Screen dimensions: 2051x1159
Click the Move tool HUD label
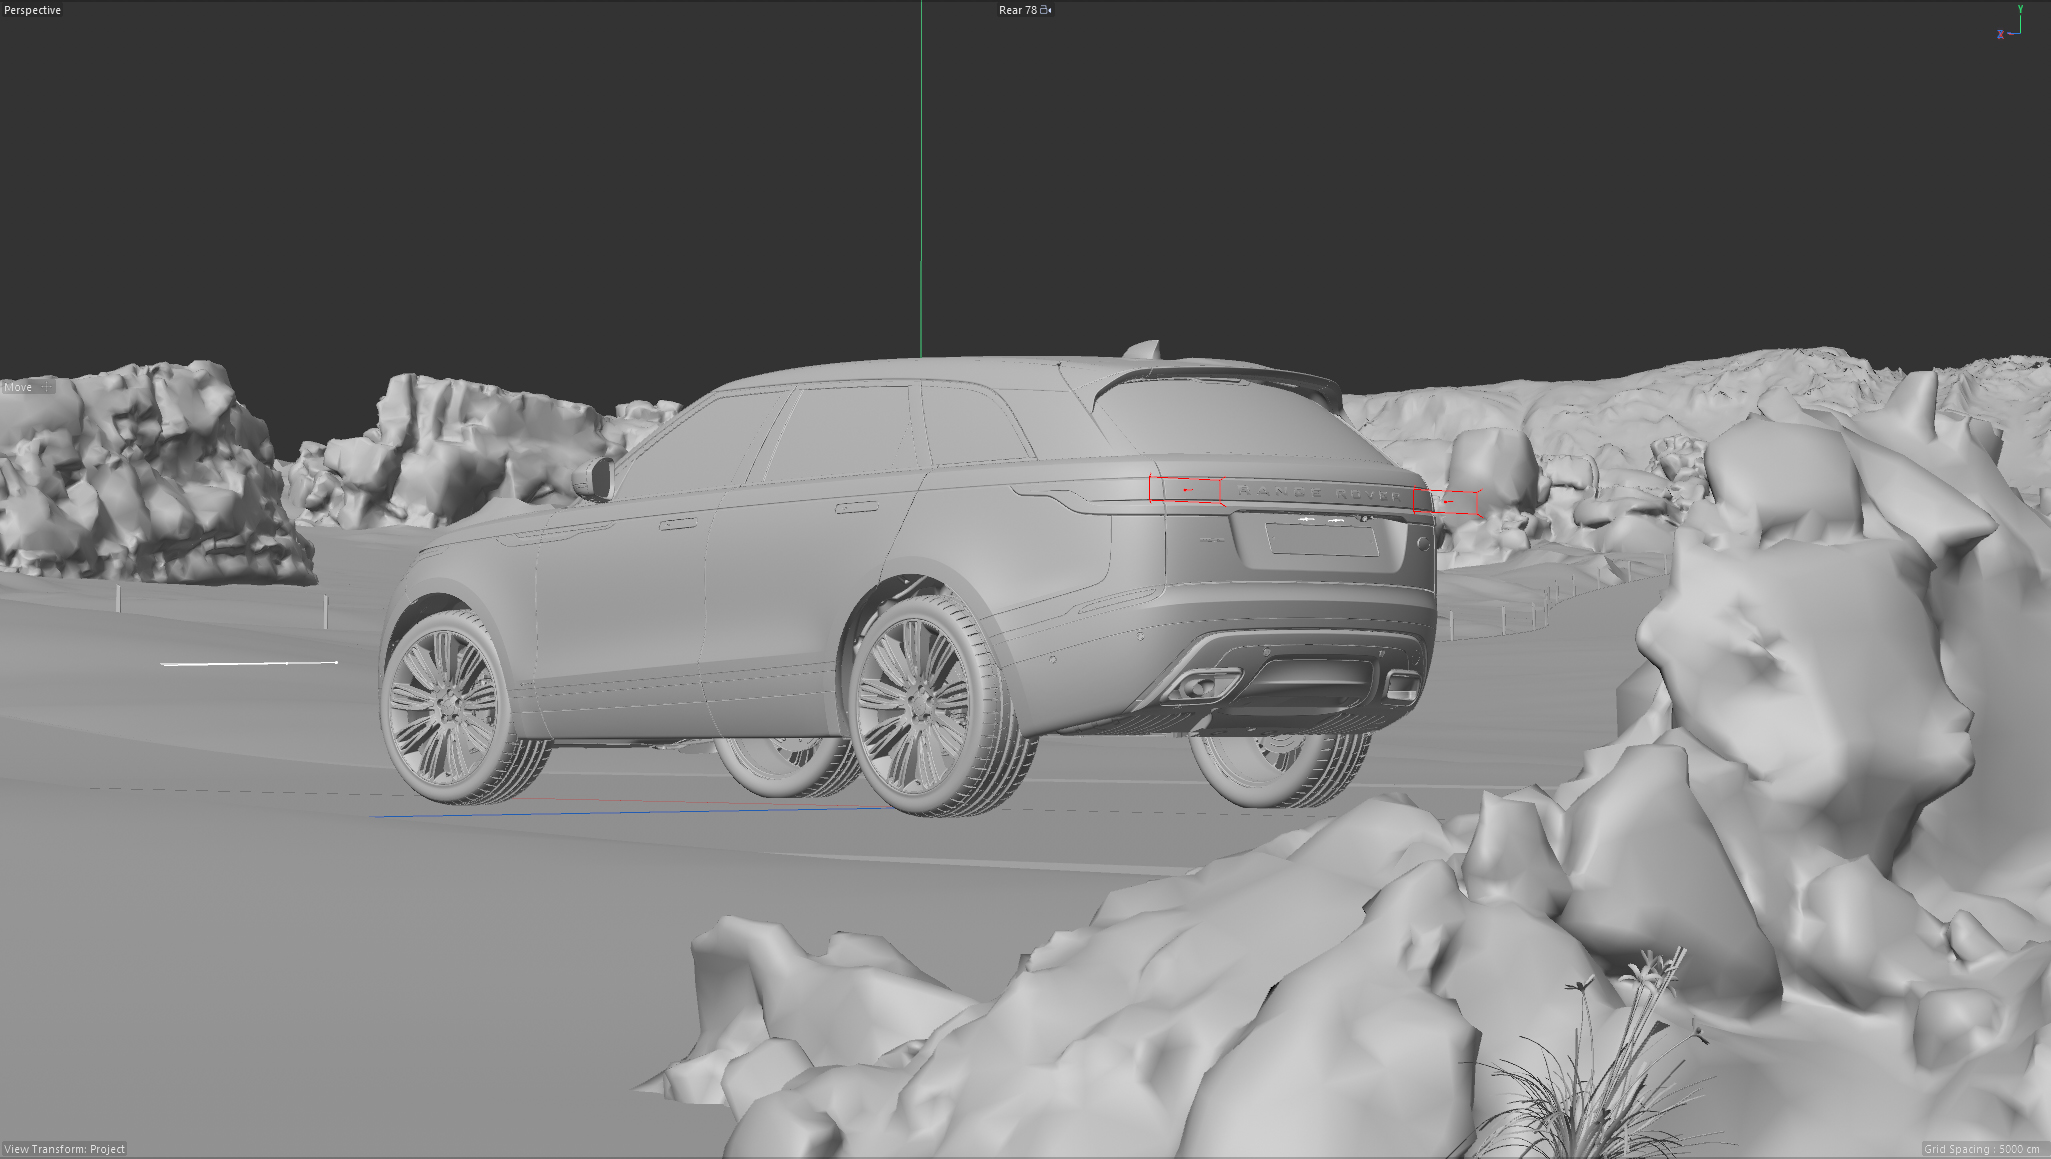(x=18, y=387)
